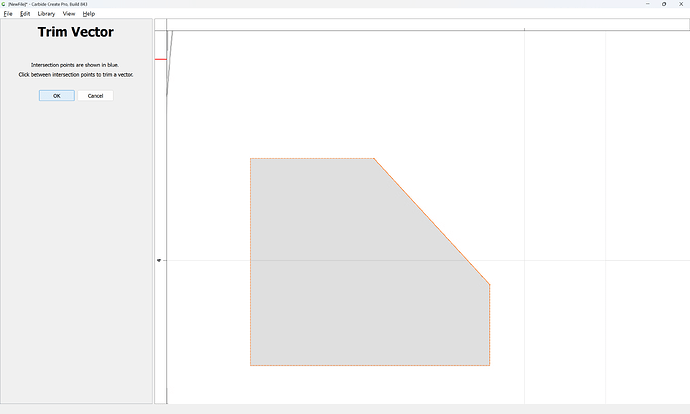Minimize the Carbide Create window
690x414 pixels.
(648, 4)
